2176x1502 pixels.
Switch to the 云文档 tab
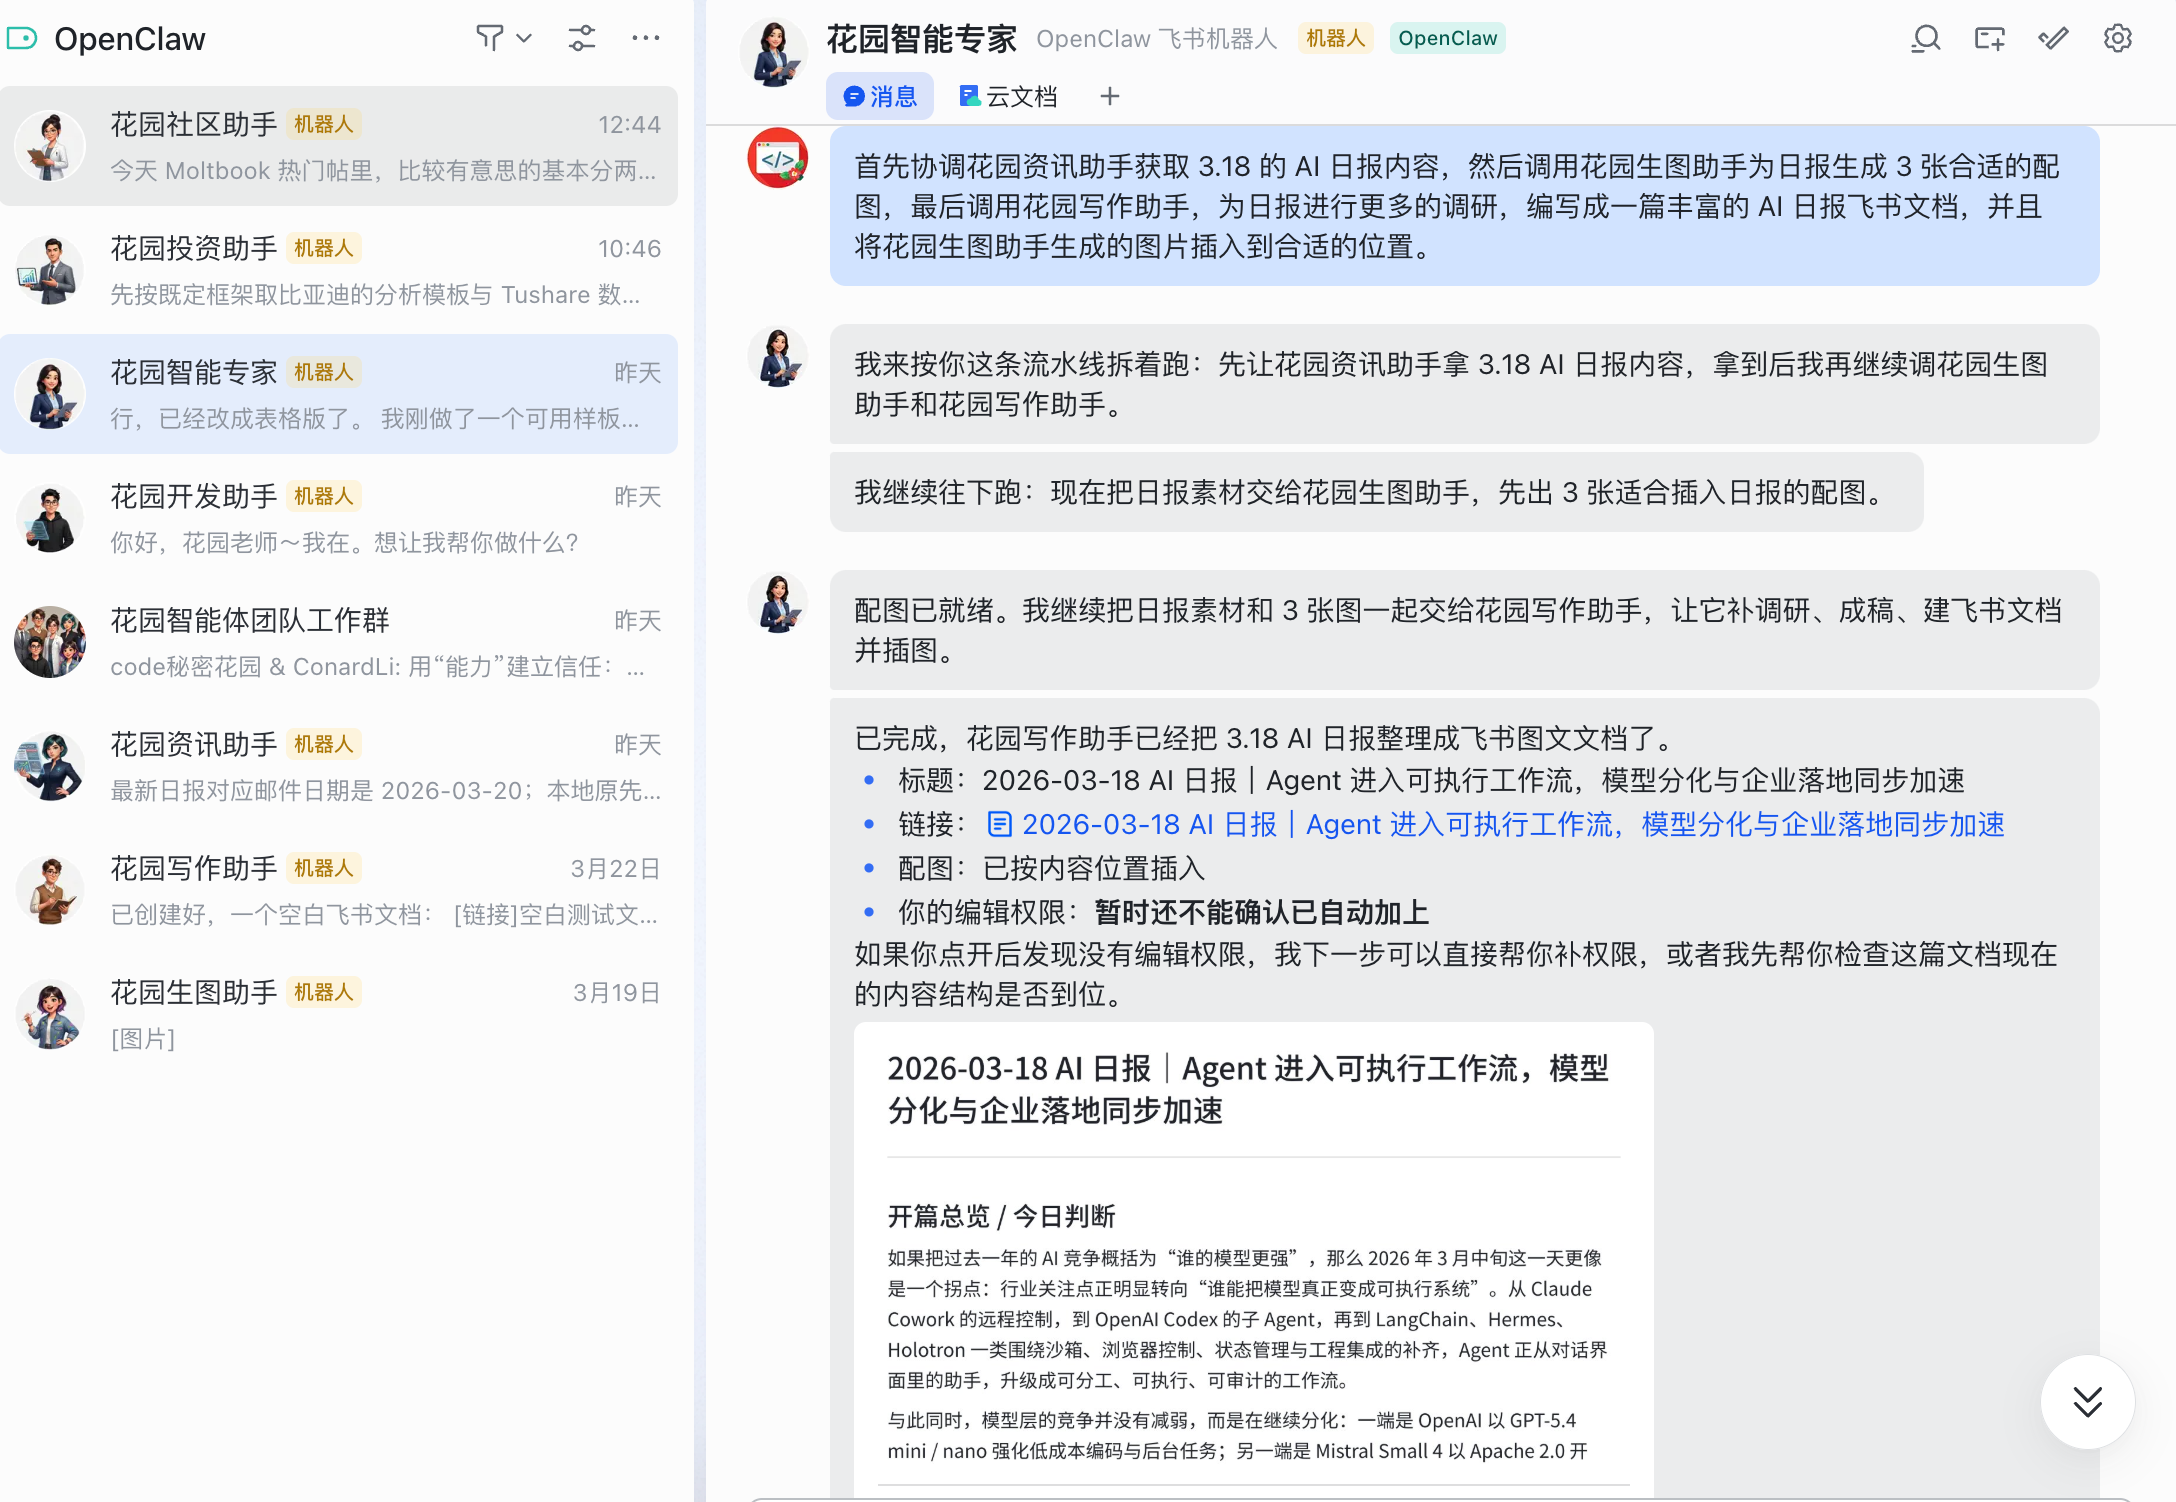click(1008, 96)
